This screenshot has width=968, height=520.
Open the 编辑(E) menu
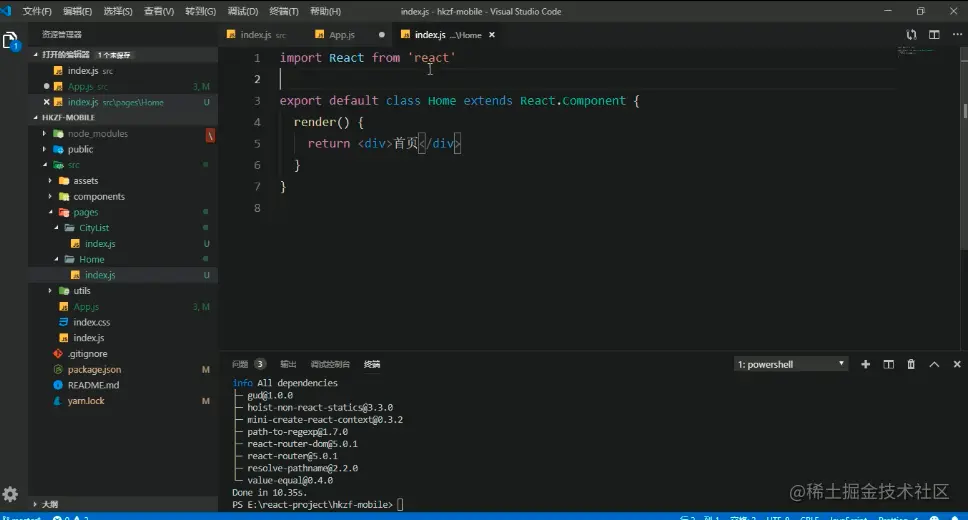77,11
